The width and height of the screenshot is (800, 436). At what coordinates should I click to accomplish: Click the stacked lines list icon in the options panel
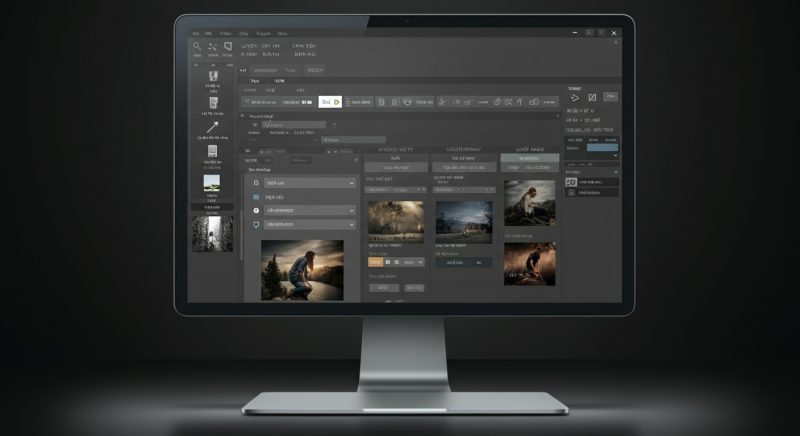pos(256,197)
